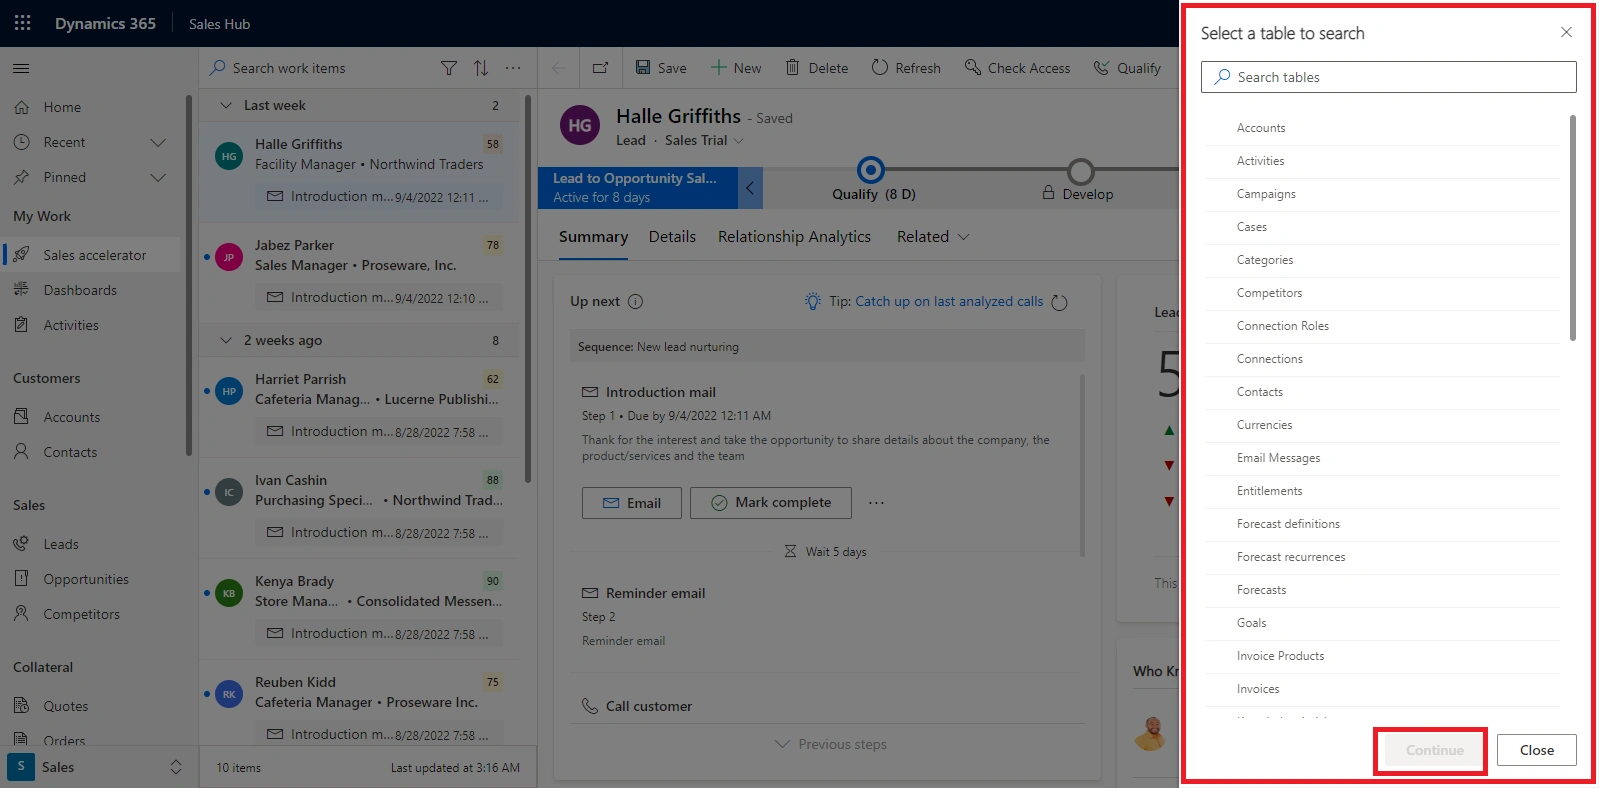Click Refresh in the command bar

[906, 68]
